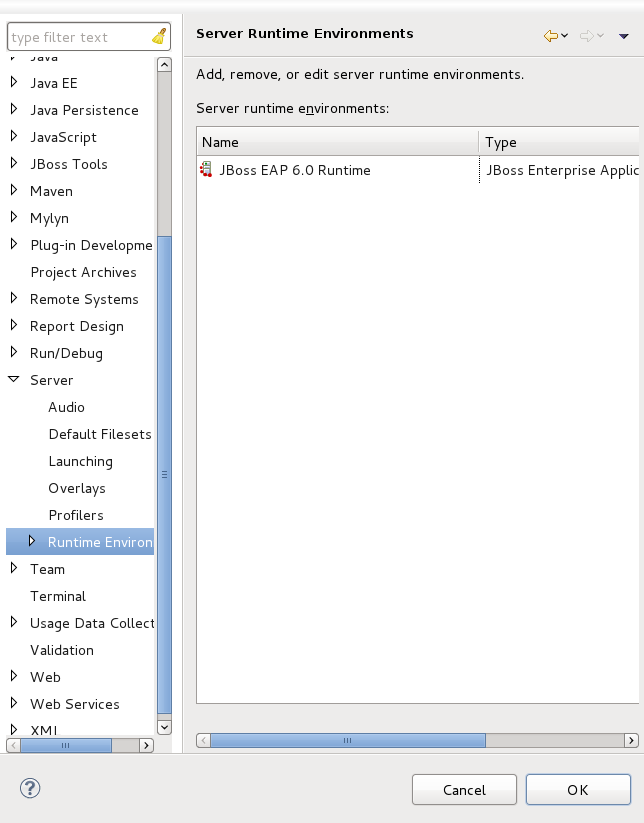Click the help question mark icon
The height and width of the screenshot is (823, 644).
point(30,788)
